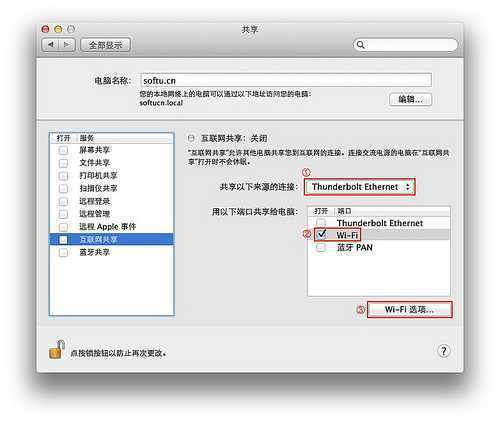Click the lock icon to prevent changes
This screenshot has height=423, width=500.
pos(57,350)
